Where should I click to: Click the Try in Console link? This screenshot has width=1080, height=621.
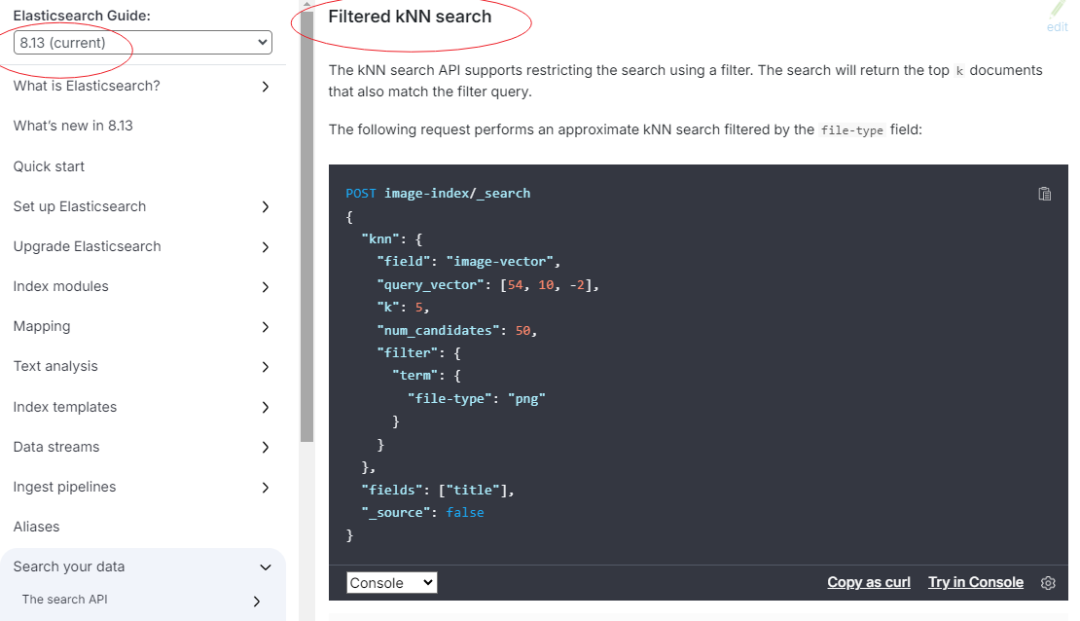click(975, 582)
